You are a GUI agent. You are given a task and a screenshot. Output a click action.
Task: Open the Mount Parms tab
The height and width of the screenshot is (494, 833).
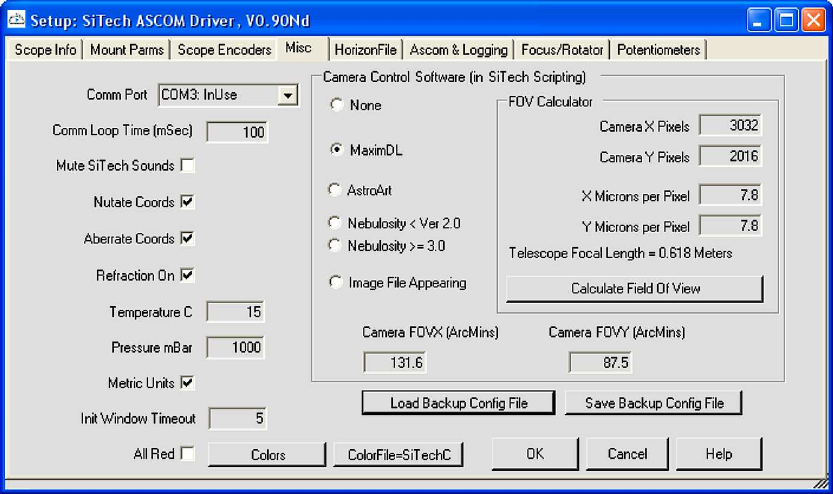127,50
